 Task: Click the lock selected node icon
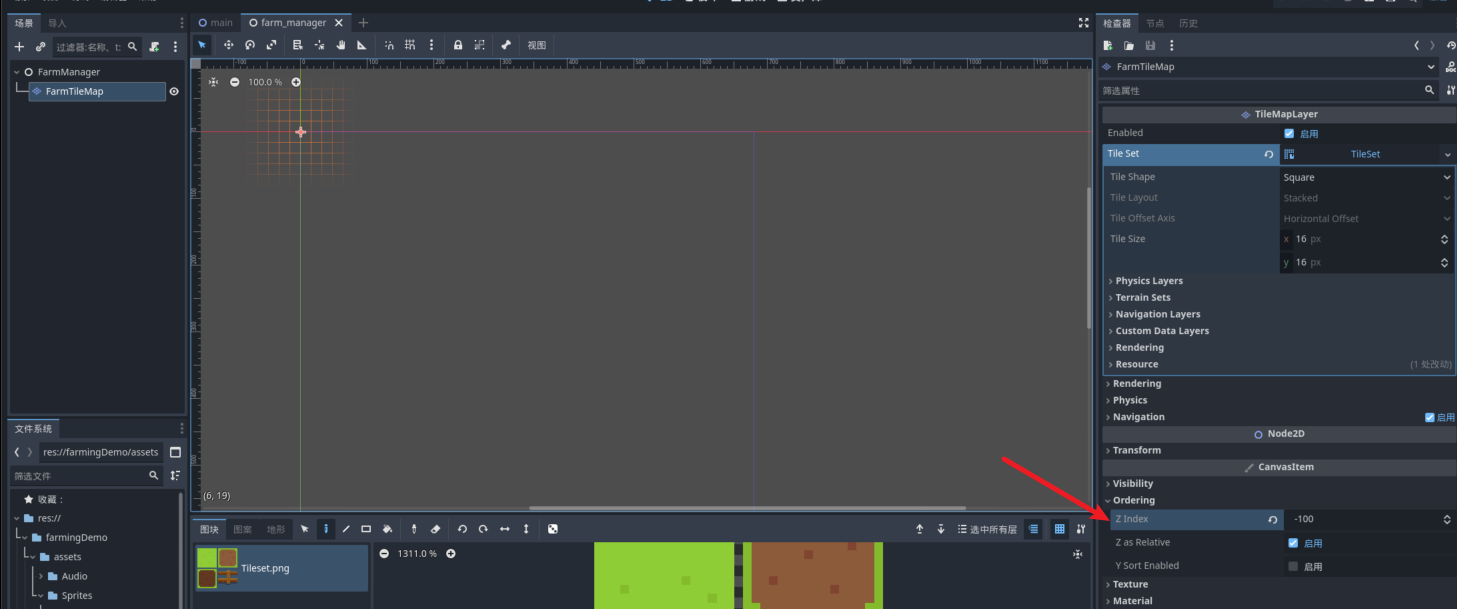[x=458, y=45]
